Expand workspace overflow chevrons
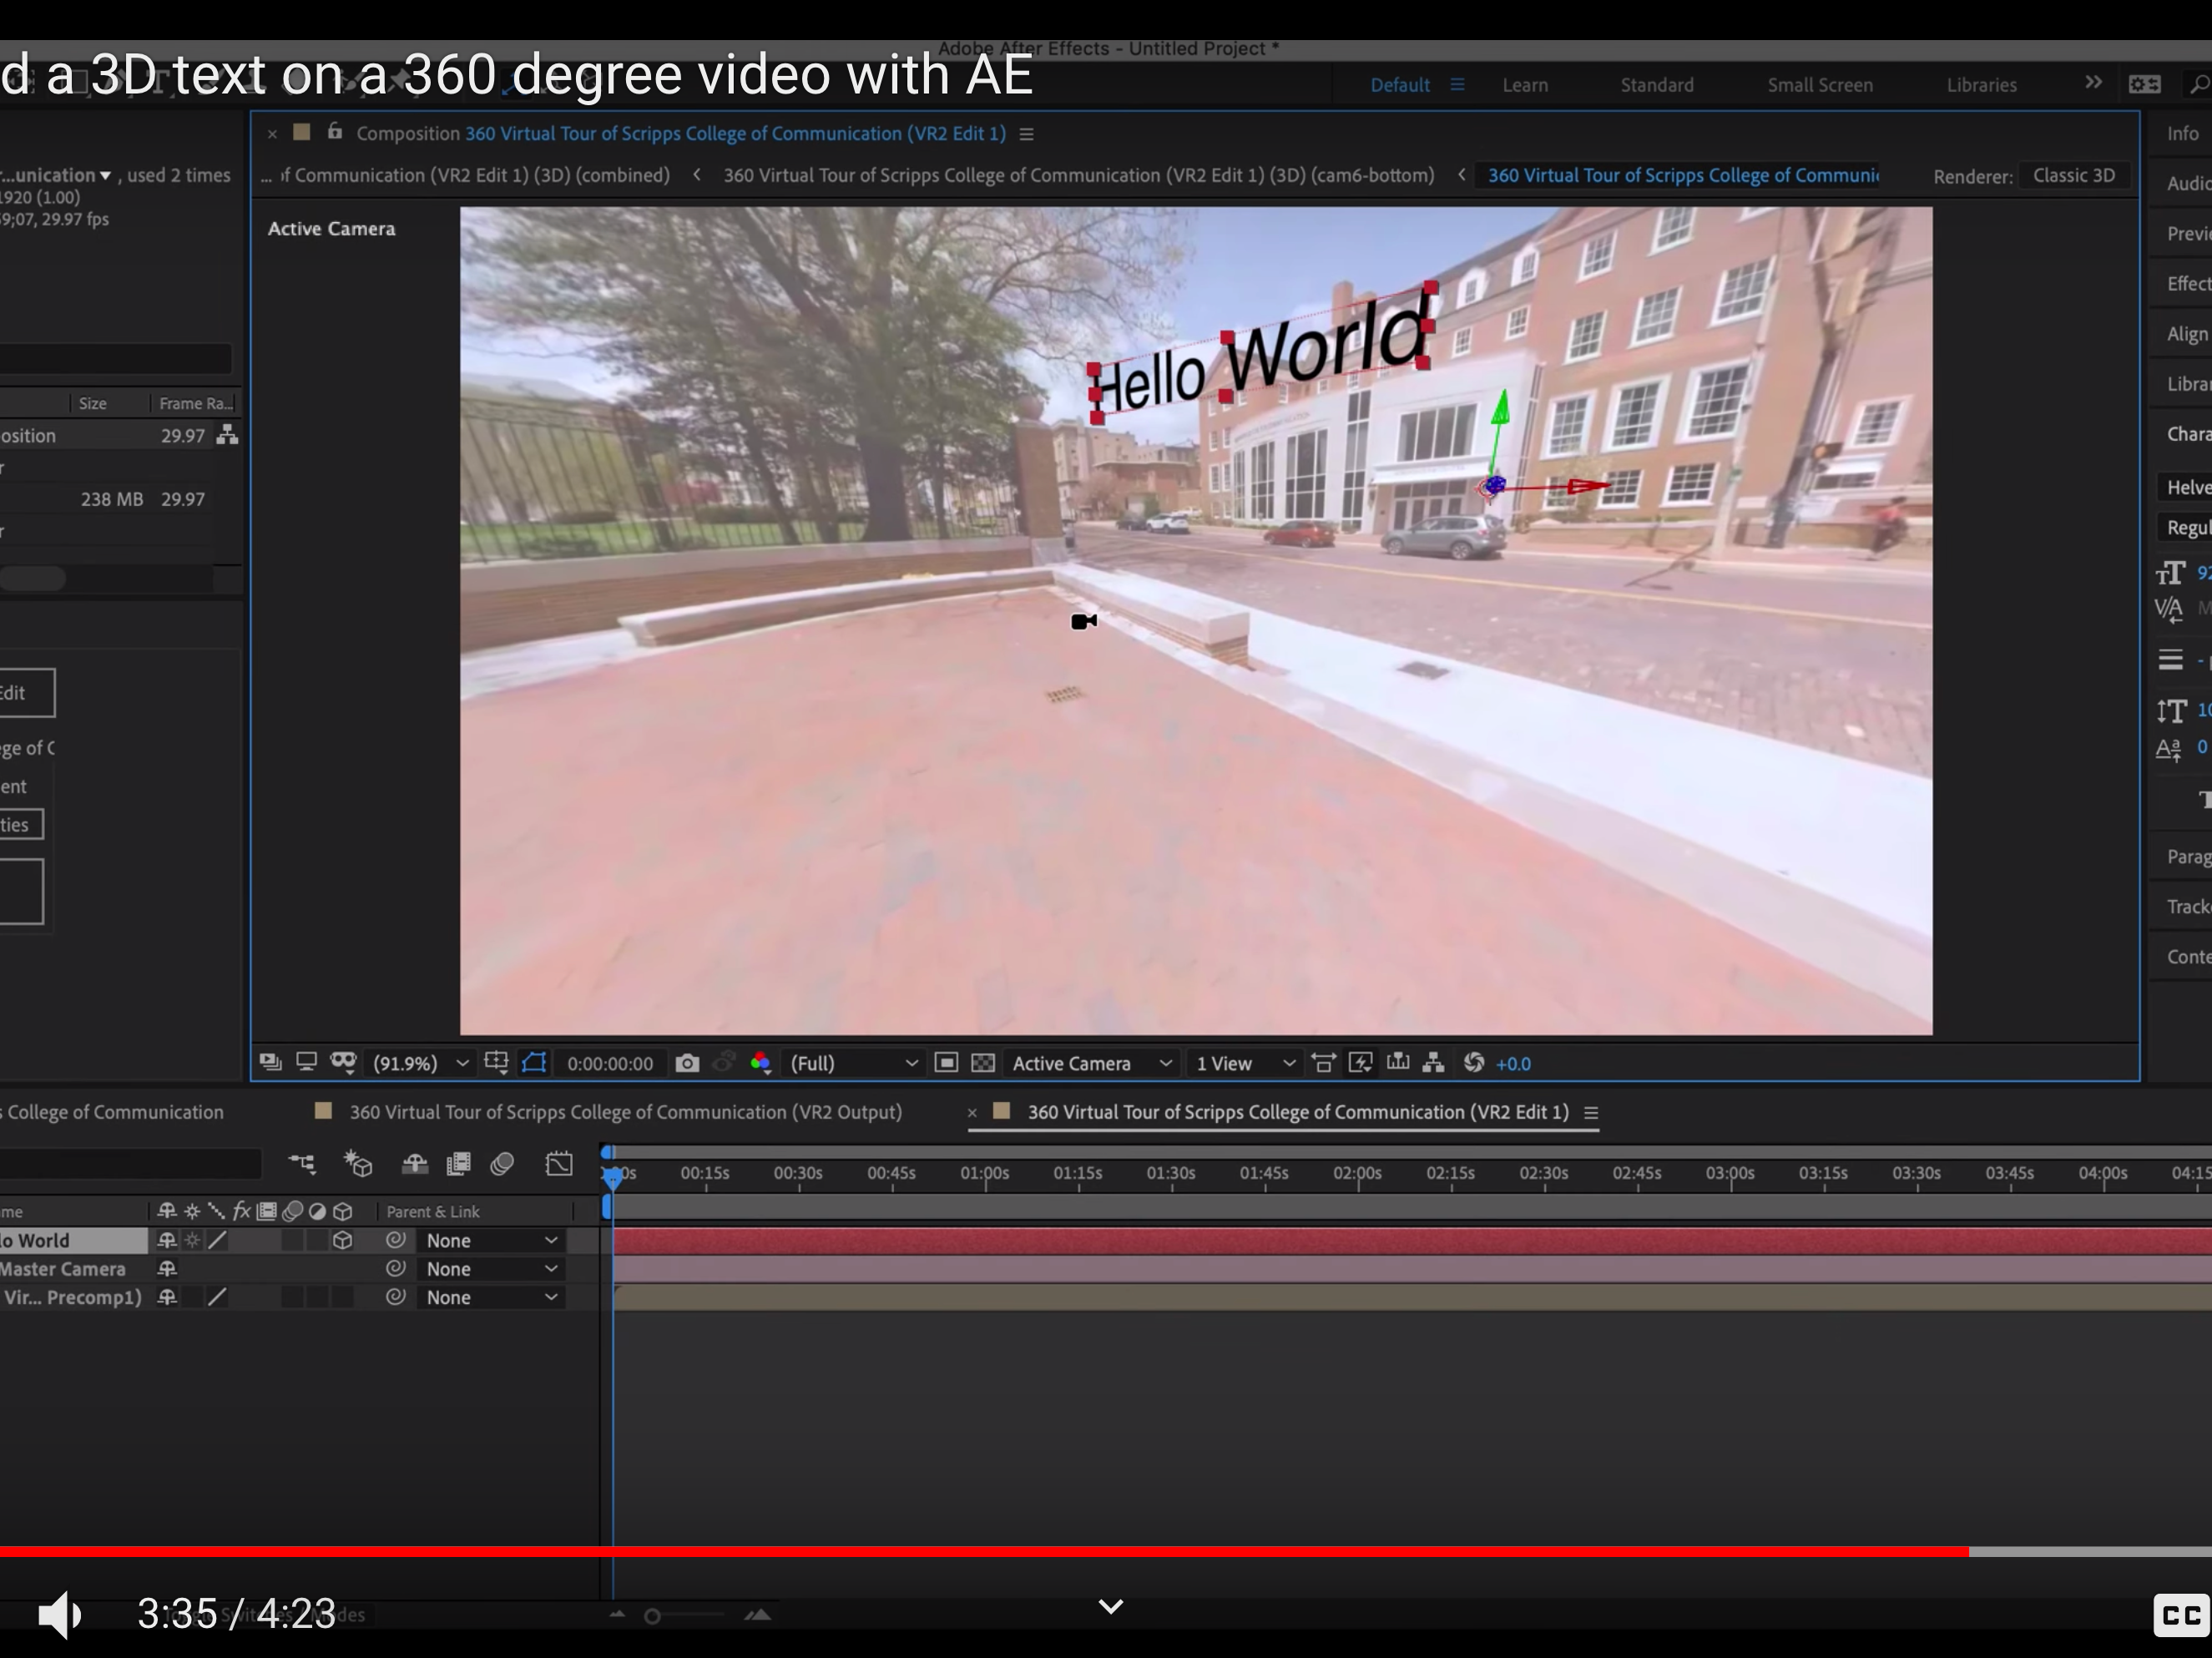 coord(2093,83)
